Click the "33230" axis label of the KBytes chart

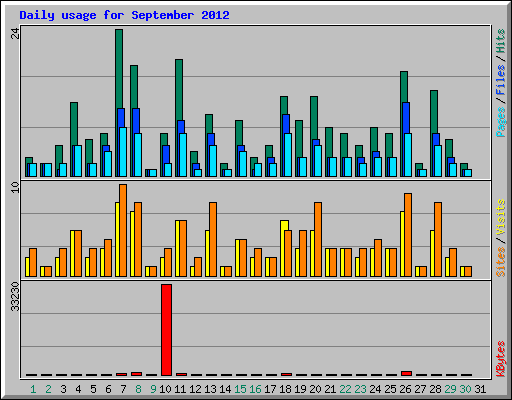pyautogui.click(x=15, y=296)
